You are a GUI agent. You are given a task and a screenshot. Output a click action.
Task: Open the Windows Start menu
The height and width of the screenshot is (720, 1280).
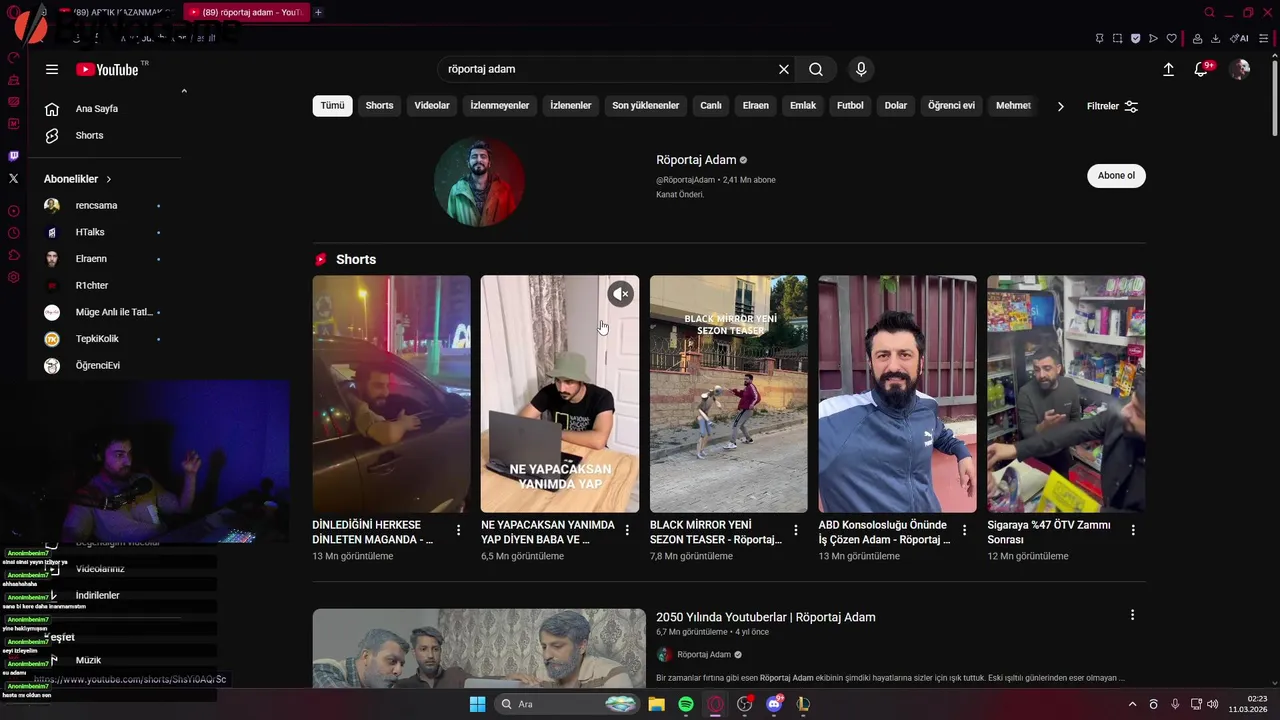(477, 704)
